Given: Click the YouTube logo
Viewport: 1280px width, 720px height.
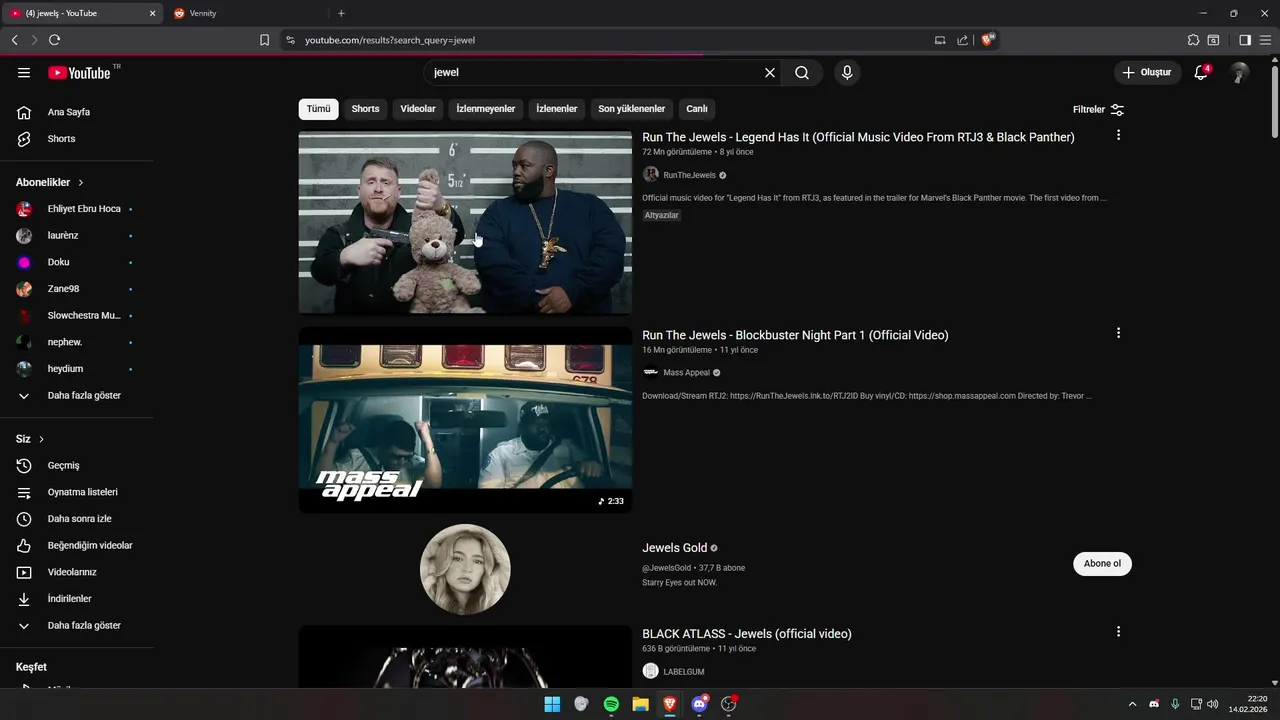Looking at the screenshot, I should pos(79,73).
